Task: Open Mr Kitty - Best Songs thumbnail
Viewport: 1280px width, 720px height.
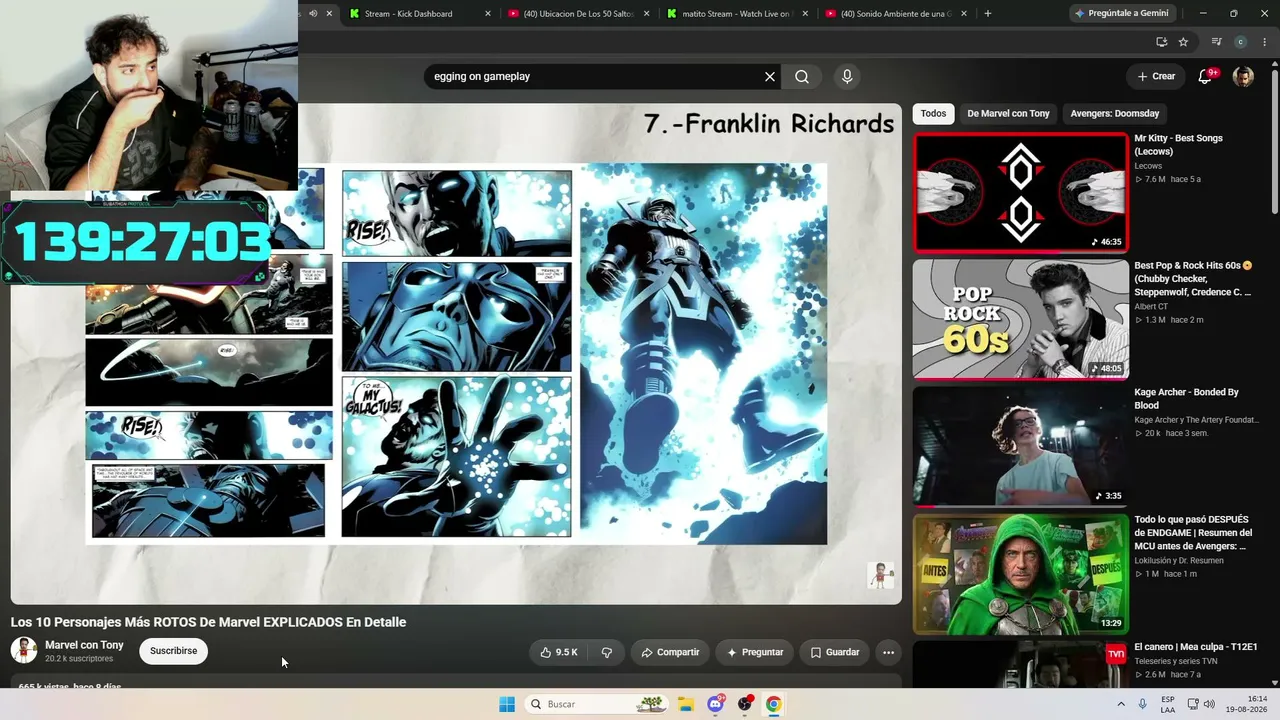Action: pyautogui.click(x=1020, y=192)
